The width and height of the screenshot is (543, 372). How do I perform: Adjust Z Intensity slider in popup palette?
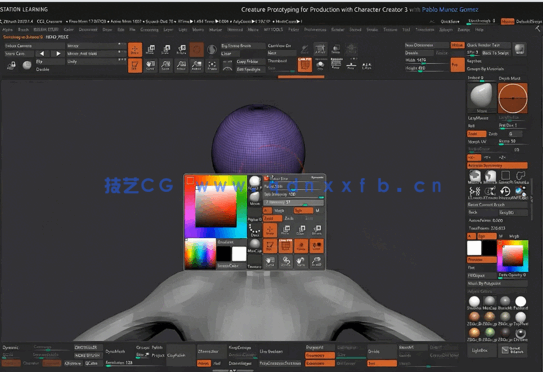pyautogui.click(x=294, y=203)
